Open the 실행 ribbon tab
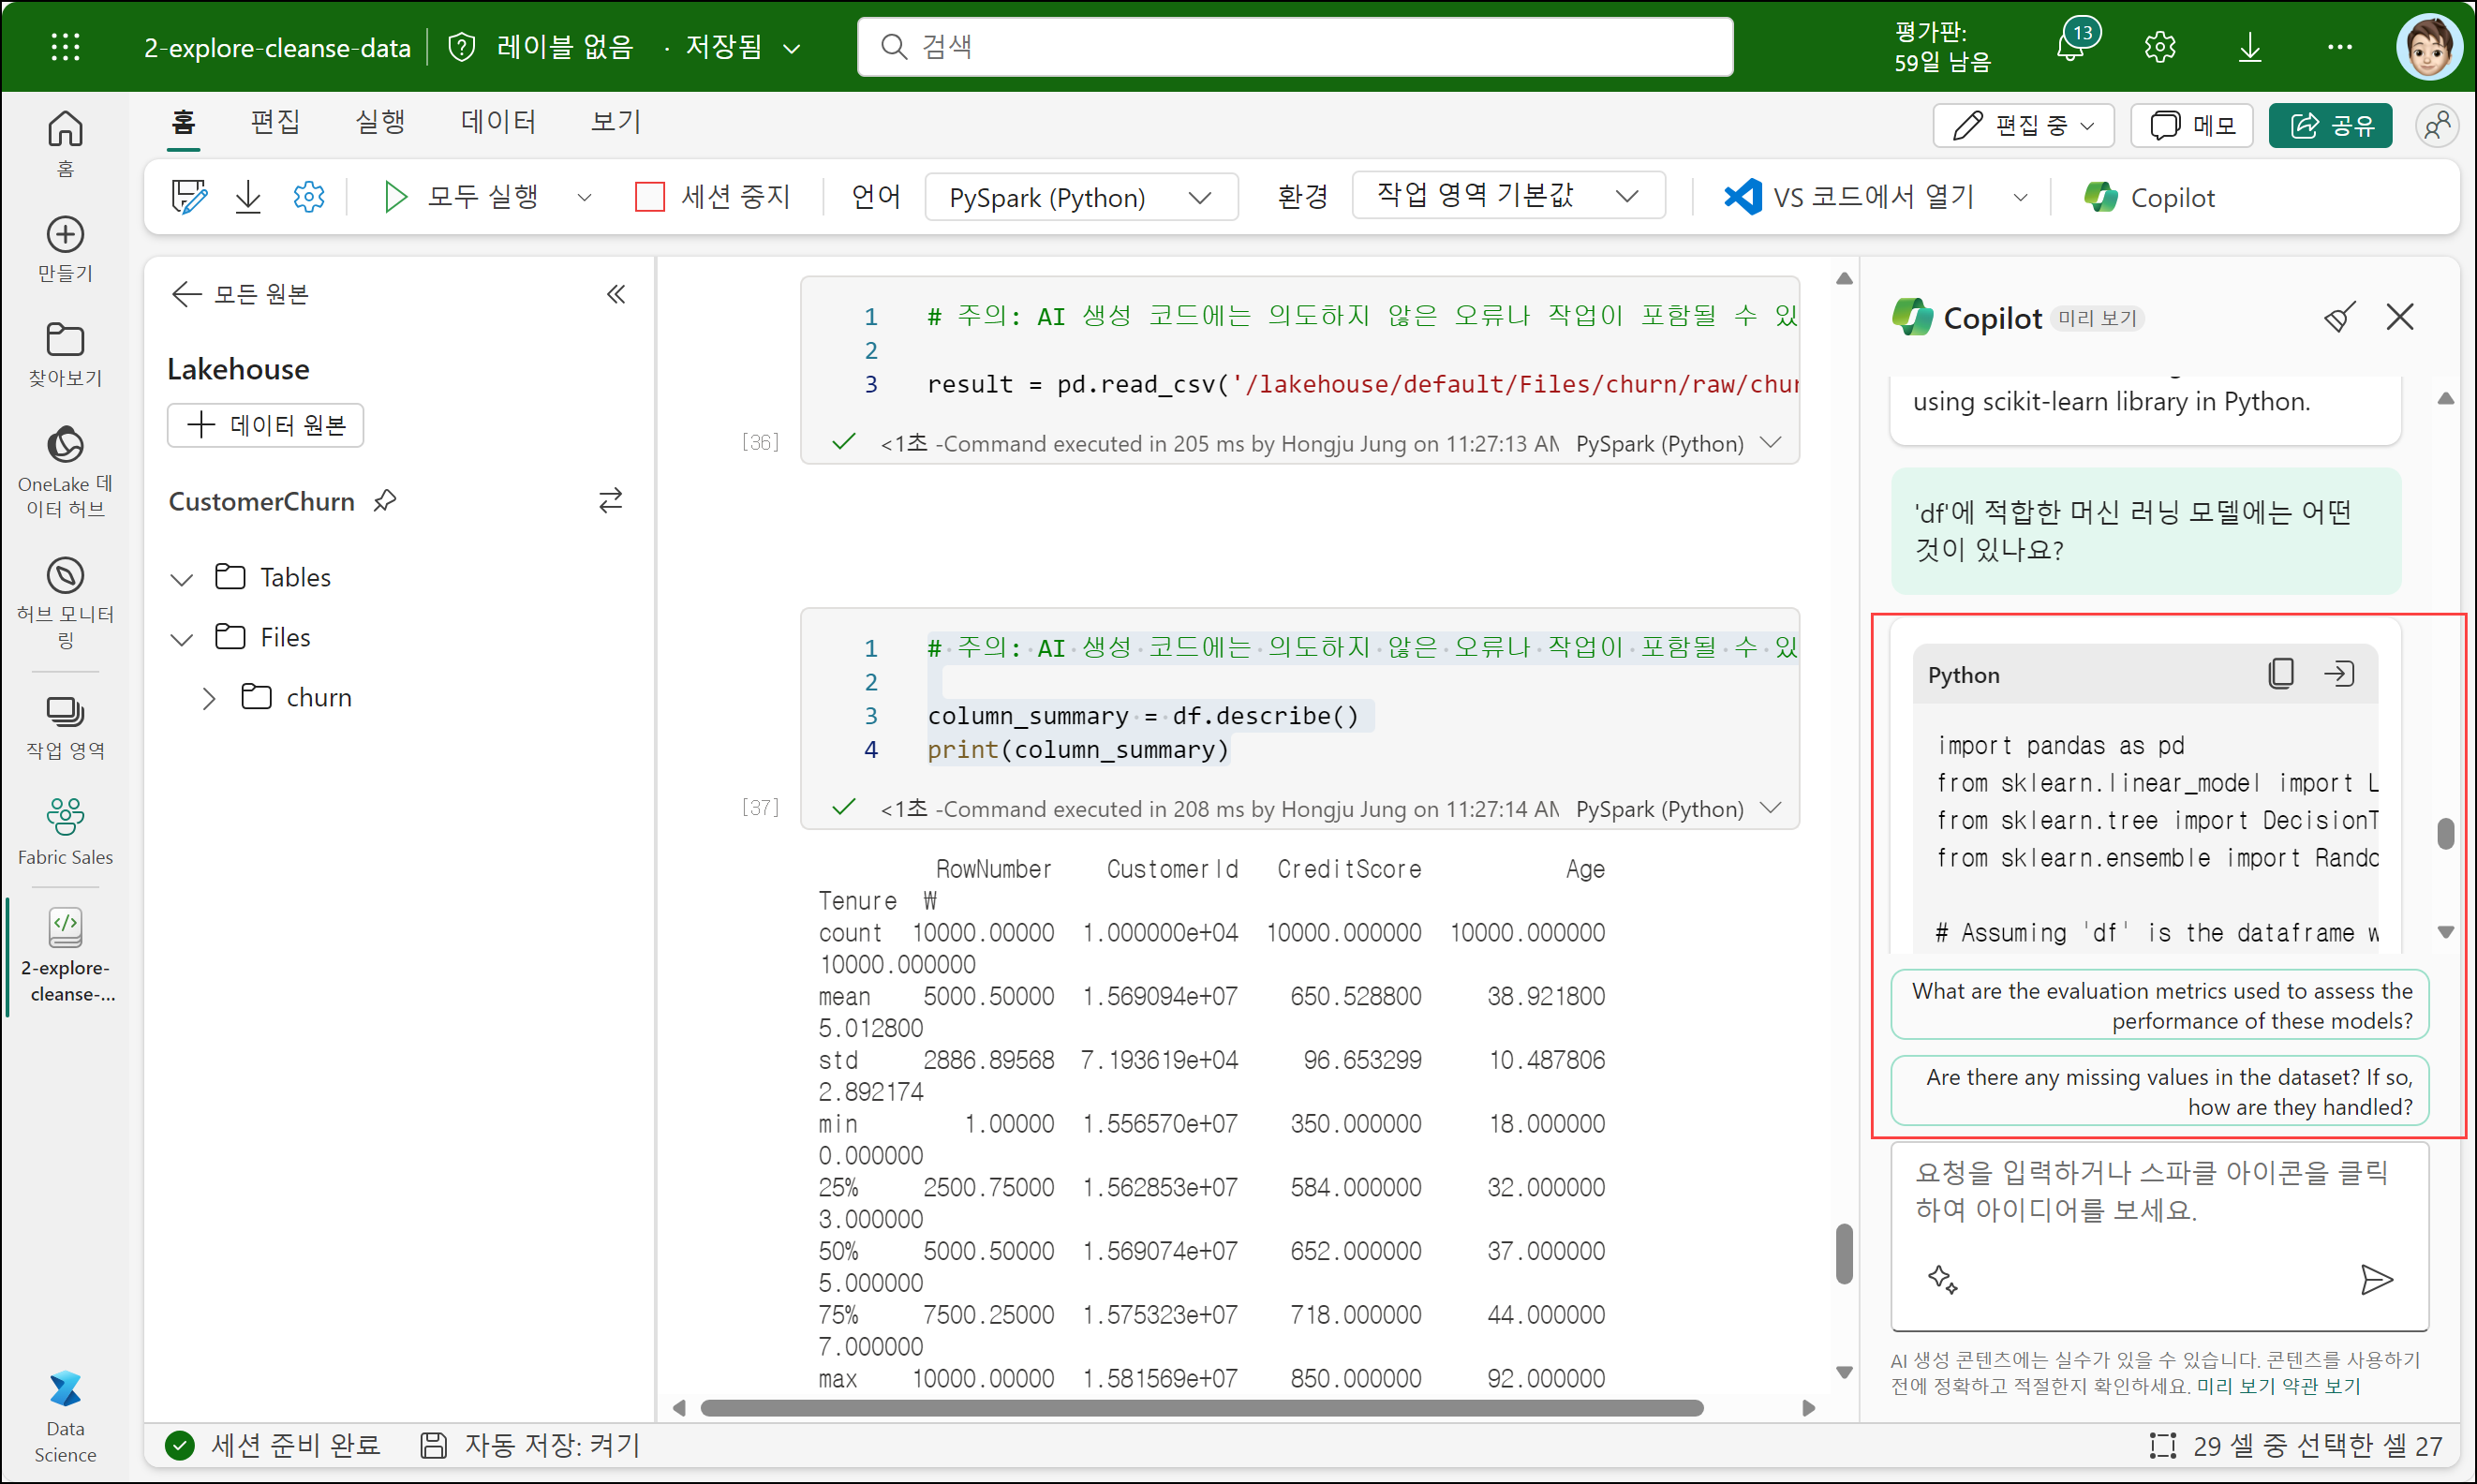 point(380,122)
